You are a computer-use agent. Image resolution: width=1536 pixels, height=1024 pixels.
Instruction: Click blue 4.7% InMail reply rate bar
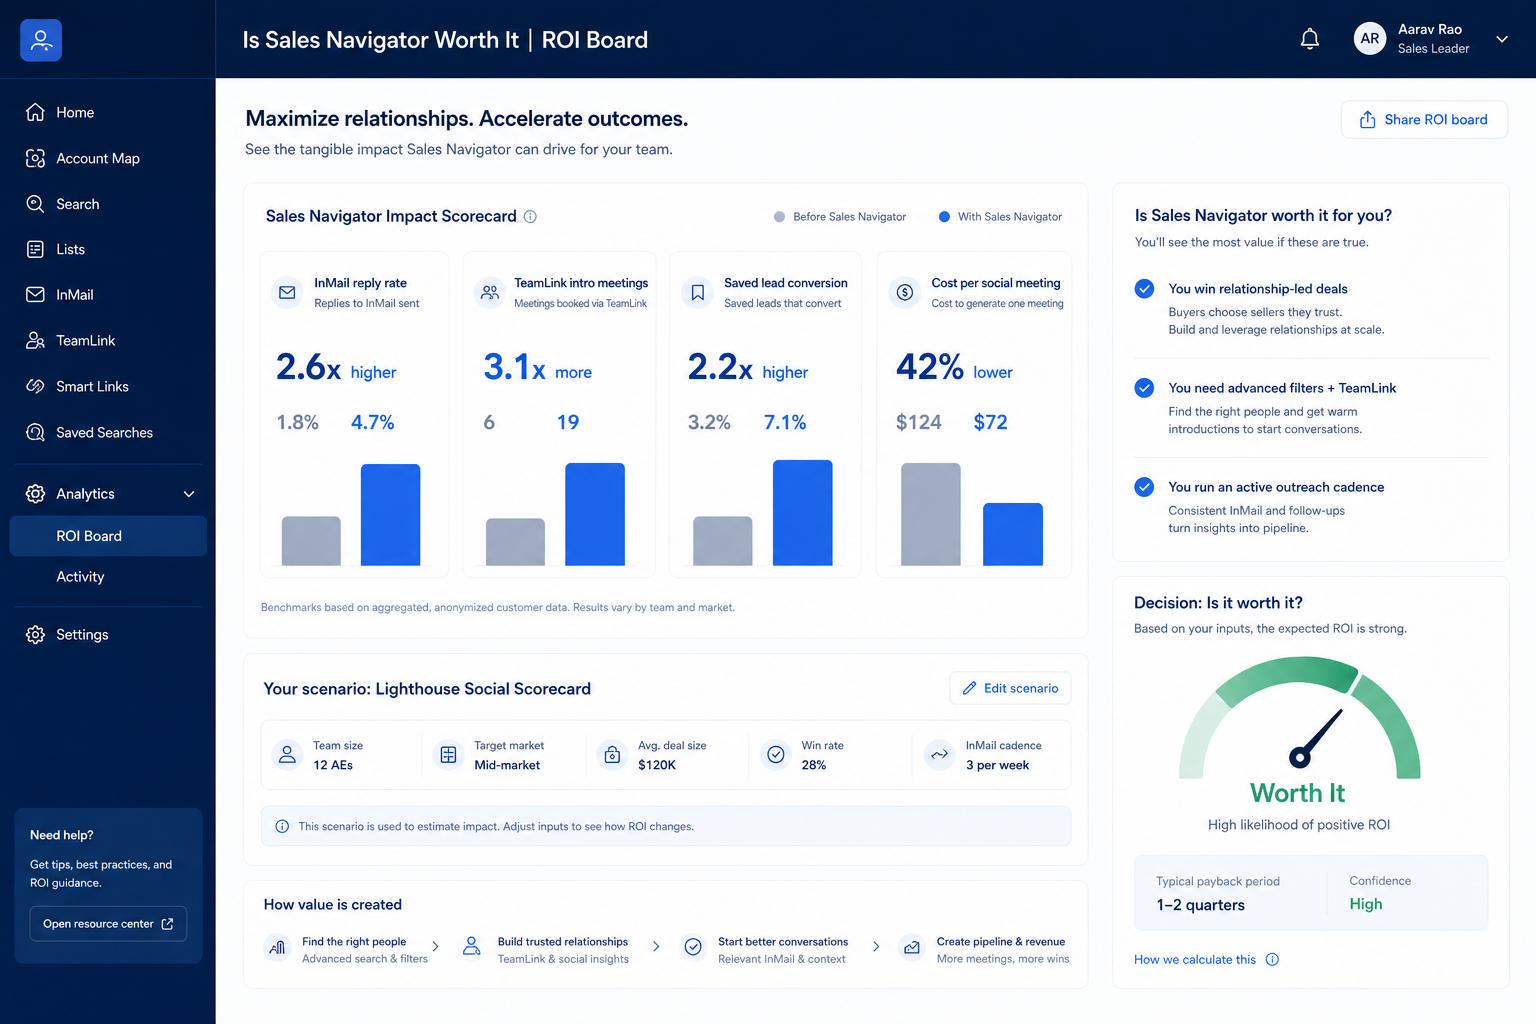390,515
